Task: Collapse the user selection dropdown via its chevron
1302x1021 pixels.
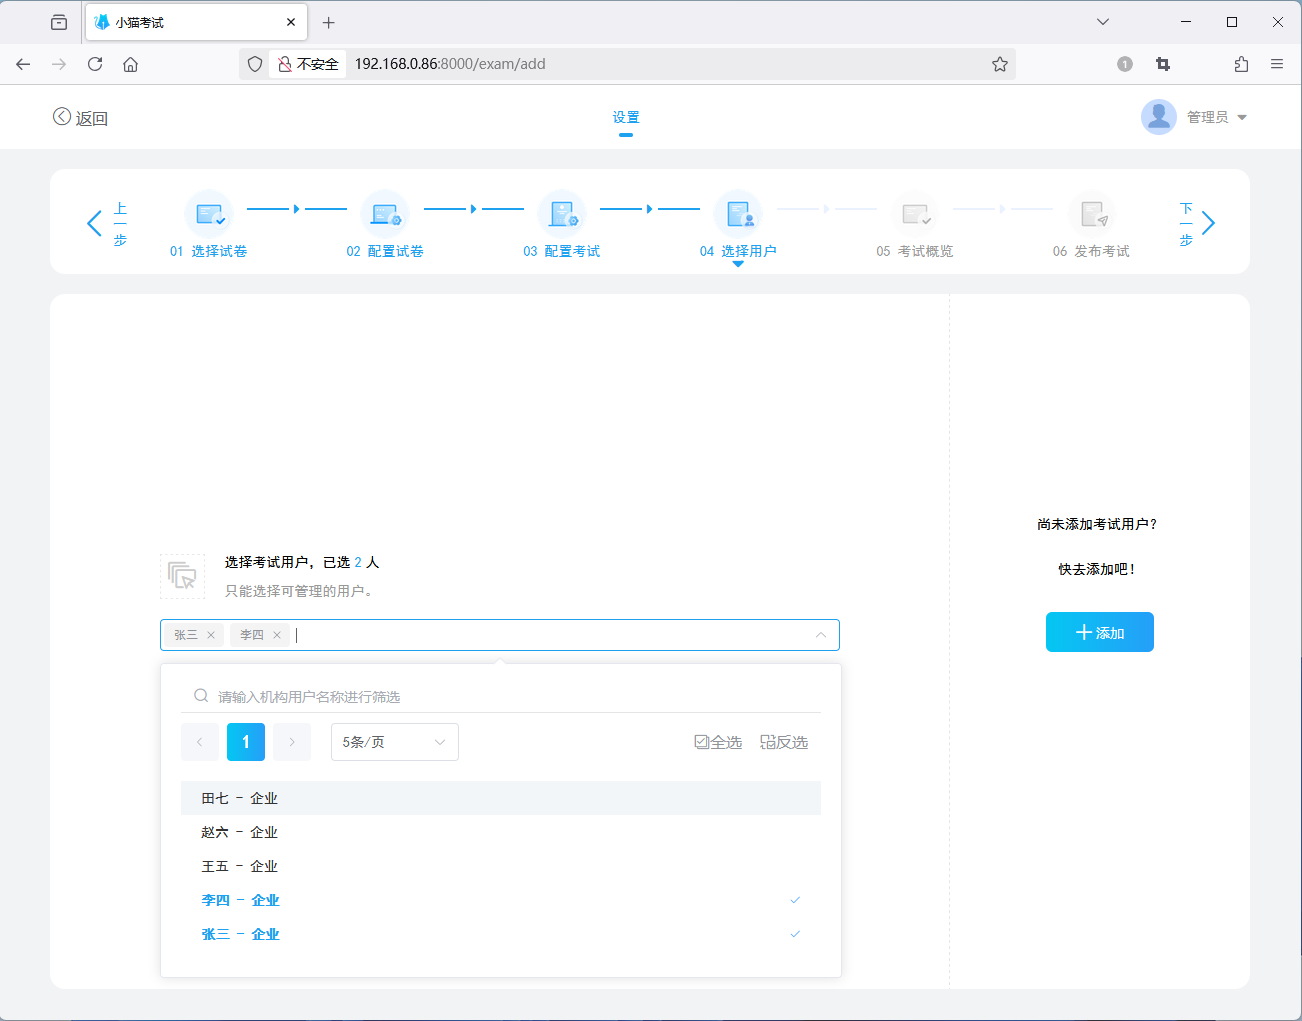Action: 820,634
